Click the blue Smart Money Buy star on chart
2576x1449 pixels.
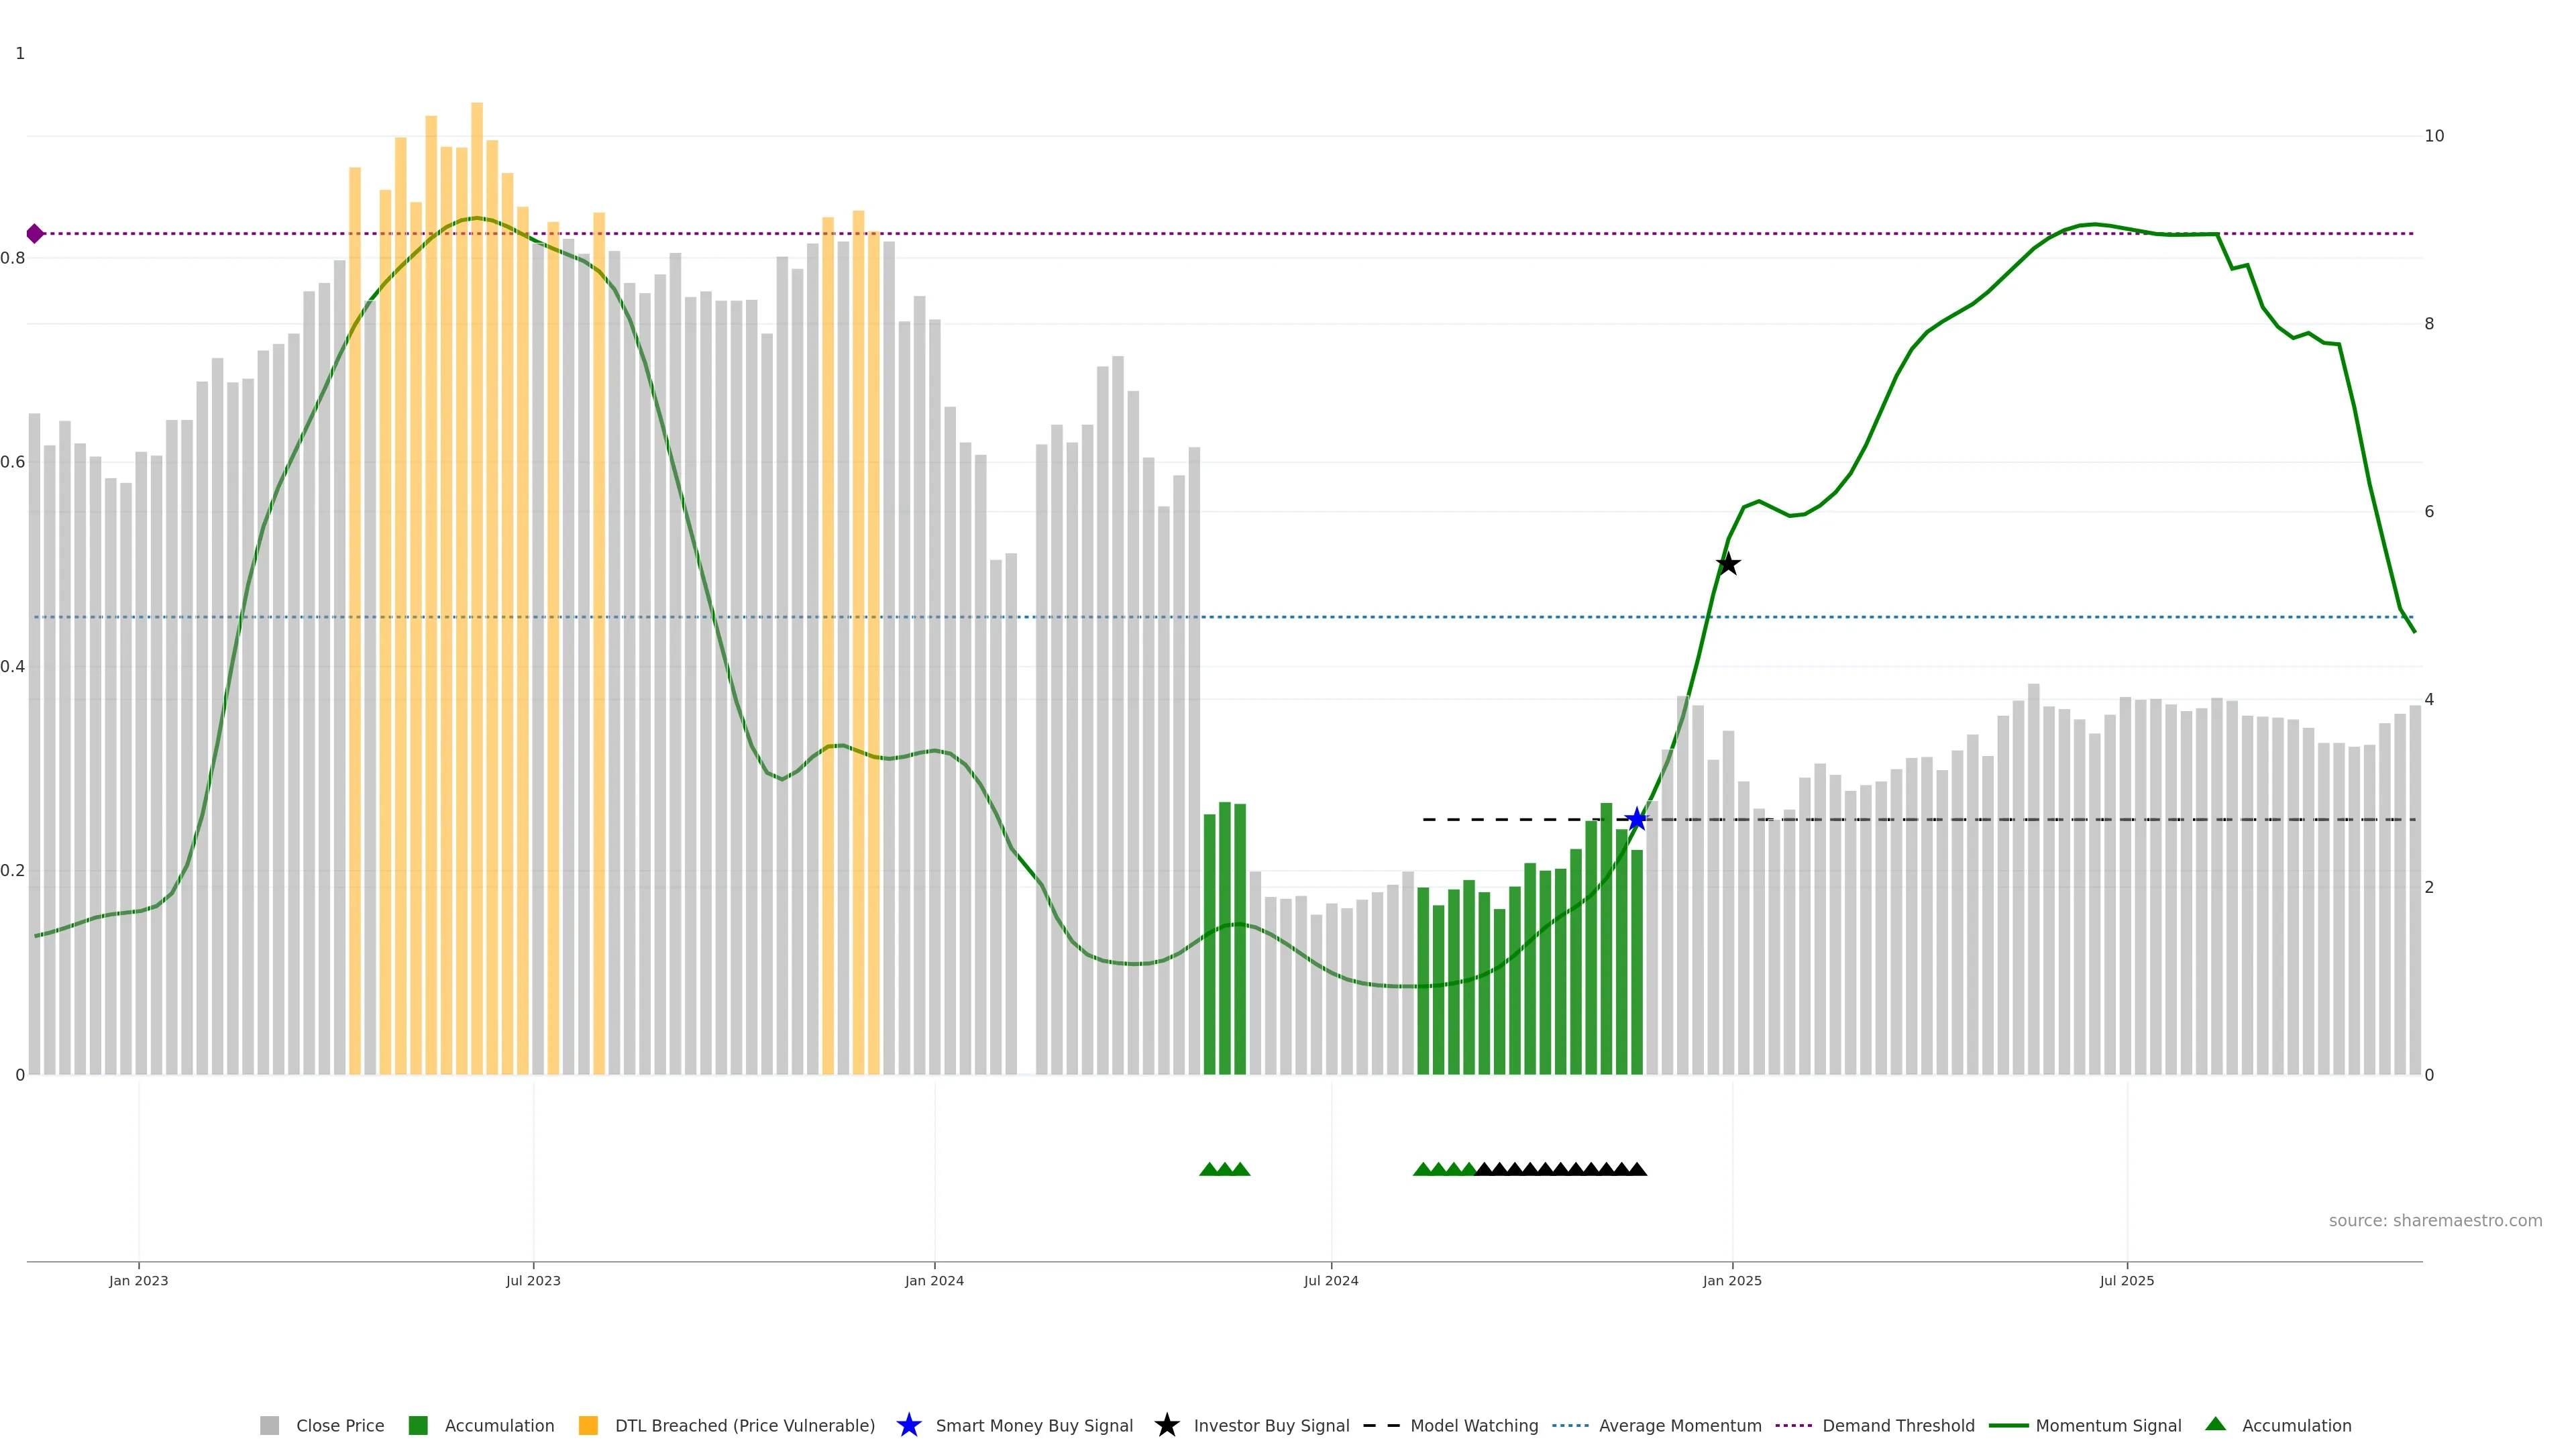click(x=1636, y=820)
